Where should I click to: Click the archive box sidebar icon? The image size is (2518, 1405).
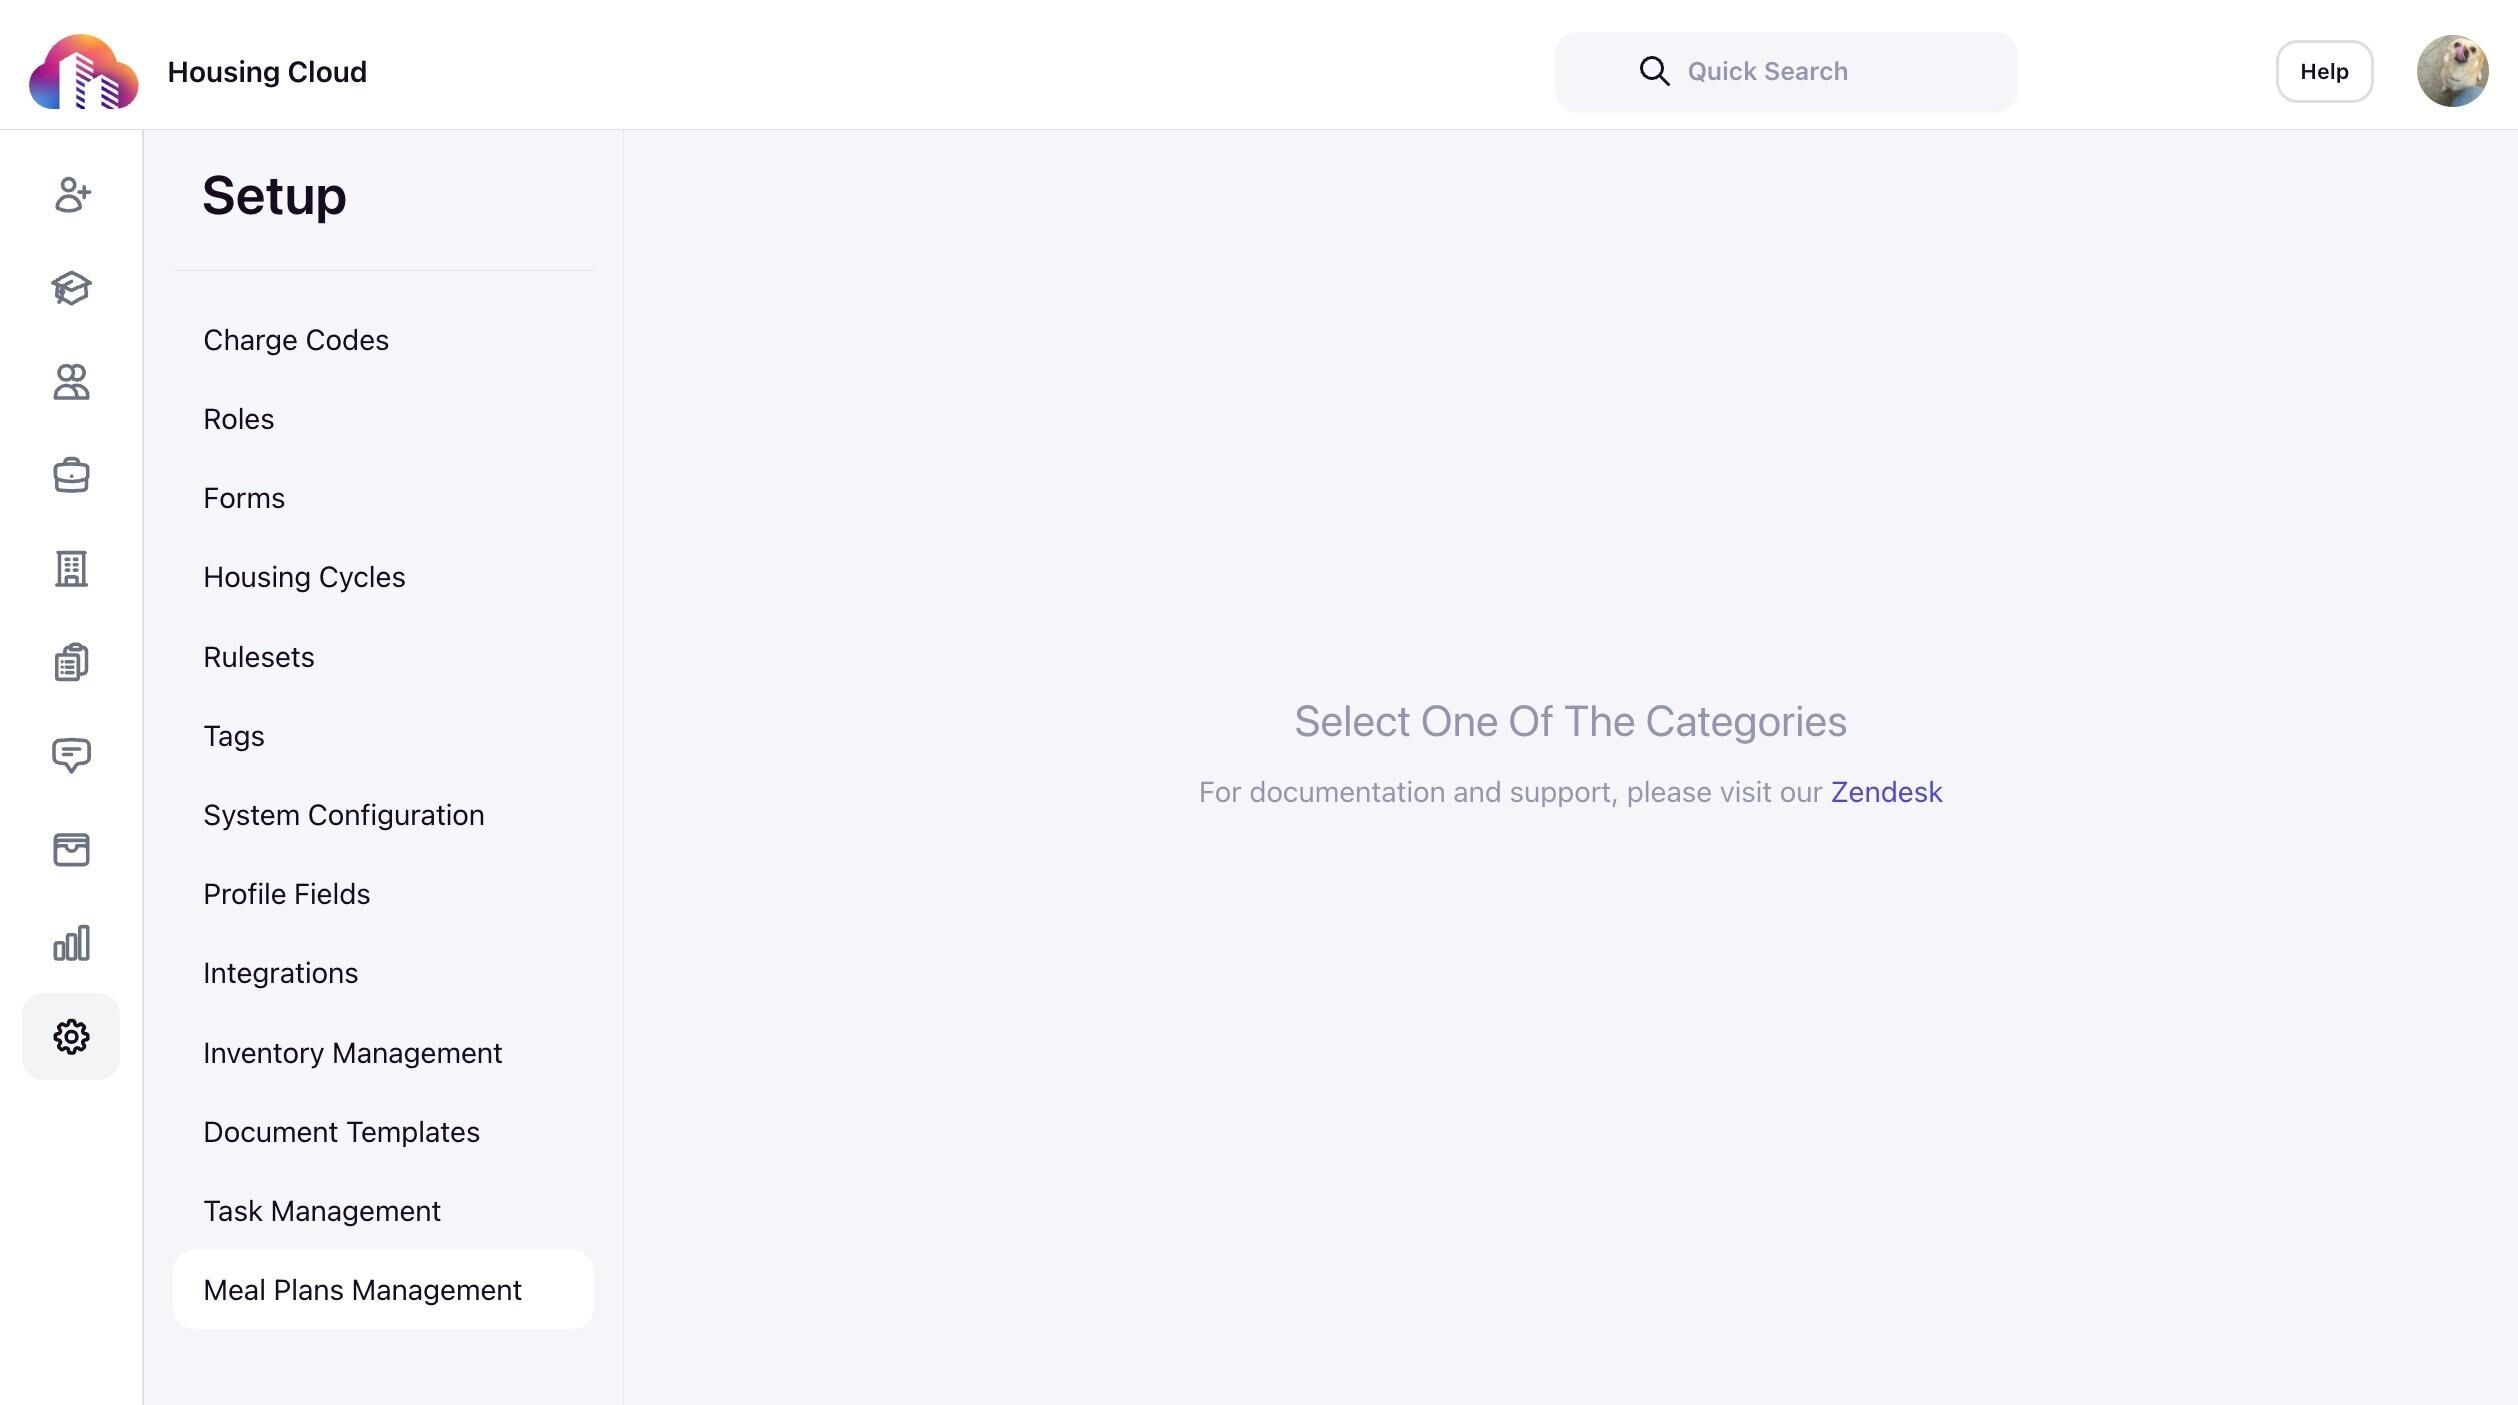[71, 850]
